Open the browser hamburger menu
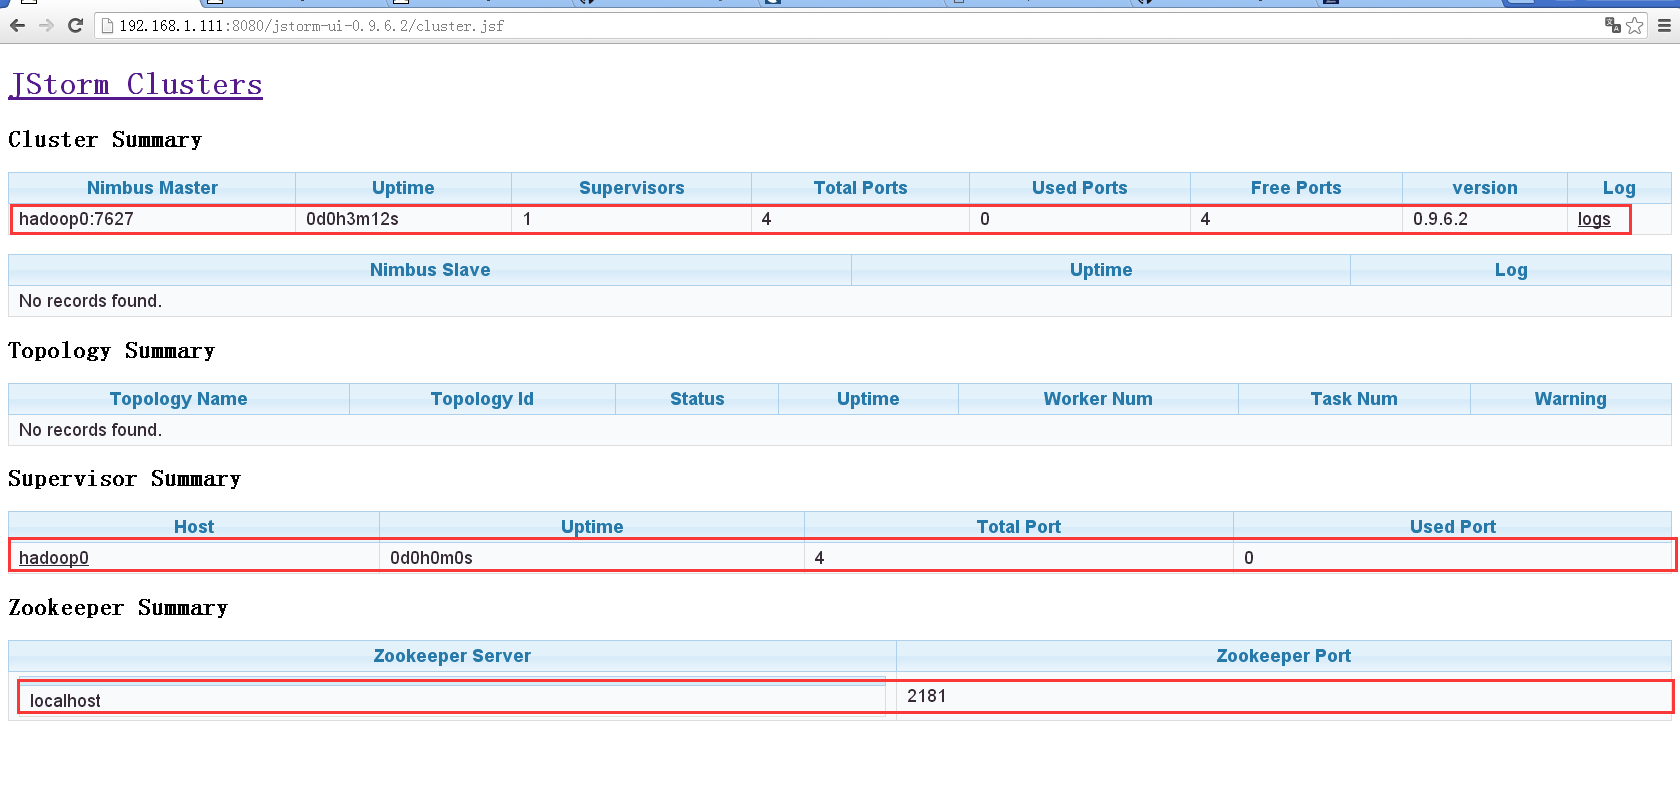This screenshot has width=1680, height=796. pos(1664,25)
